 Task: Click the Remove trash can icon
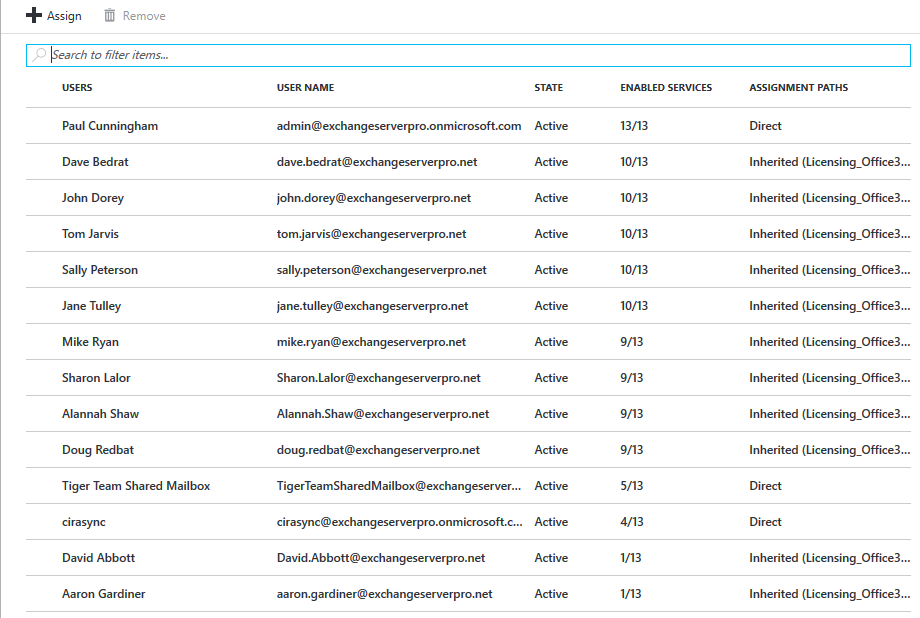tap(109, 15)
